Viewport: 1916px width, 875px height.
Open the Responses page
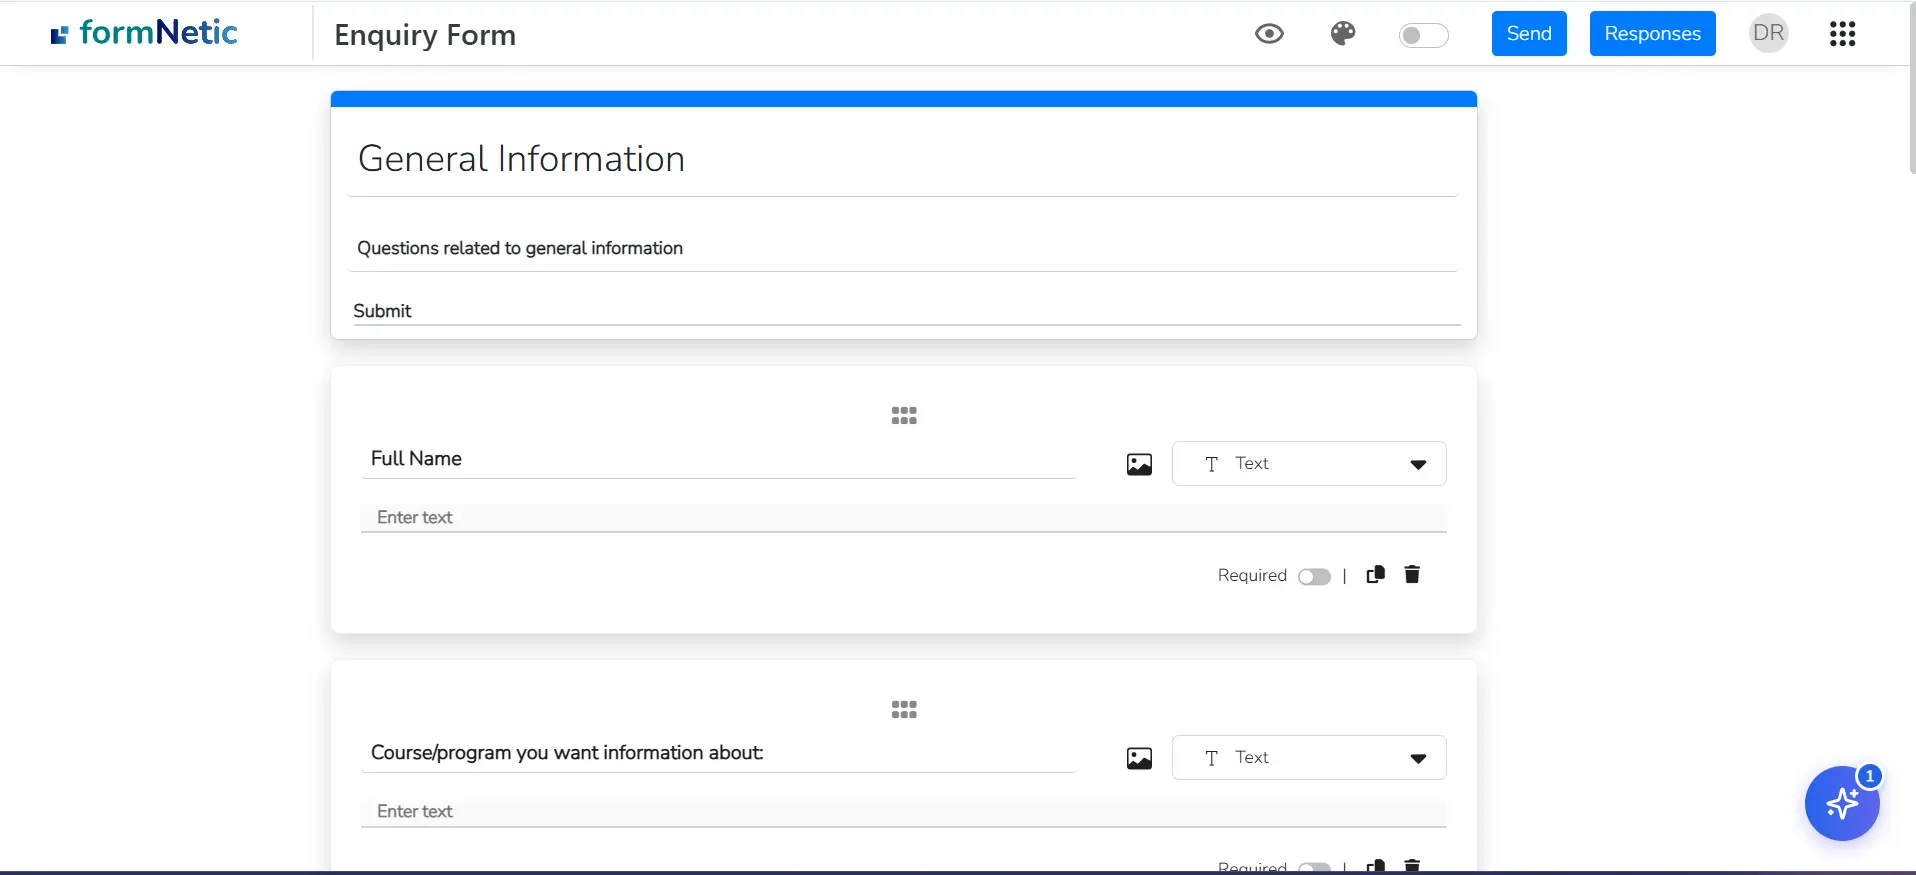[1652, 34]
